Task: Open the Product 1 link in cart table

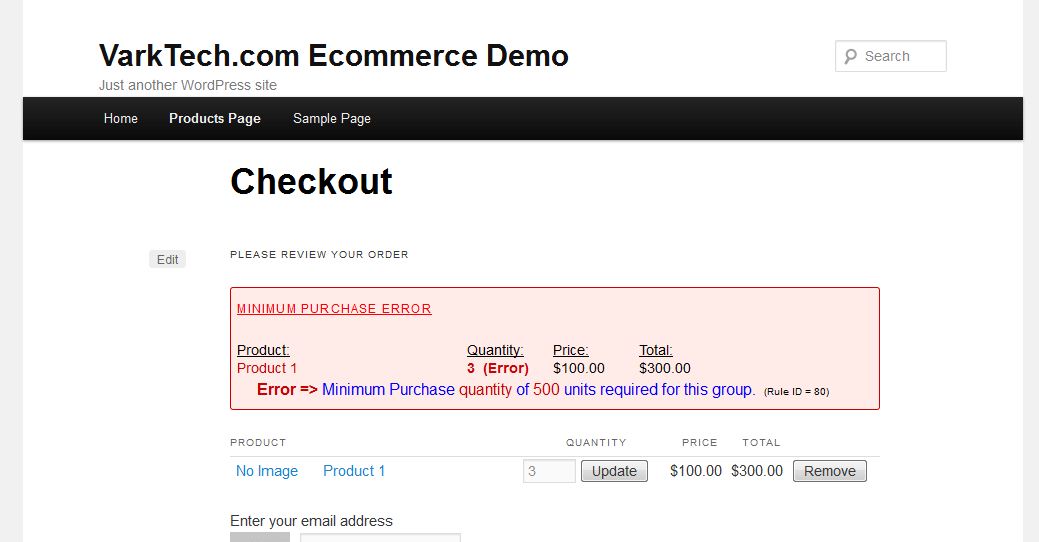Action: point(354,471)
